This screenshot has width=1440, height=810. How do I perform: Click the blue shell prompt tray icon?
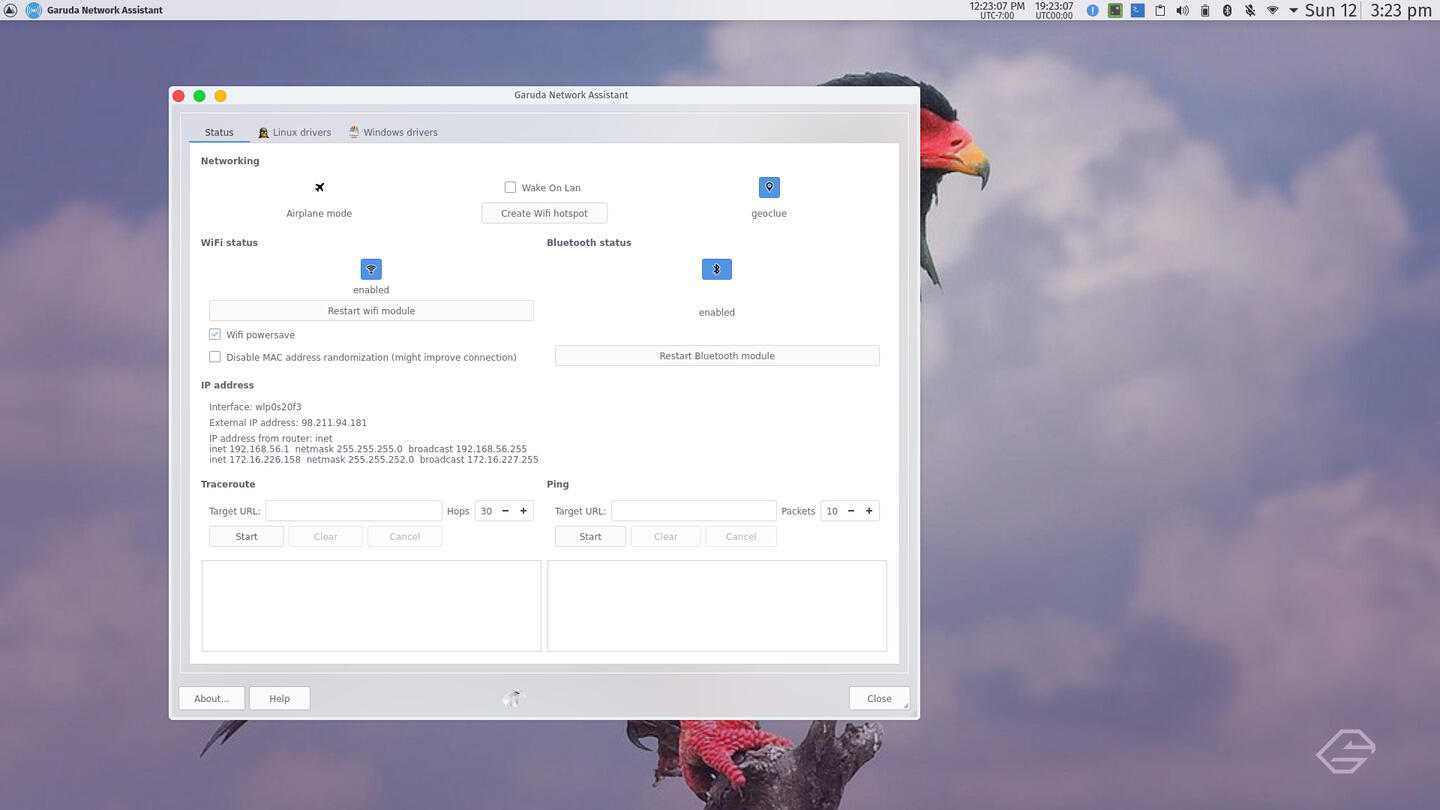[1138, 10]
